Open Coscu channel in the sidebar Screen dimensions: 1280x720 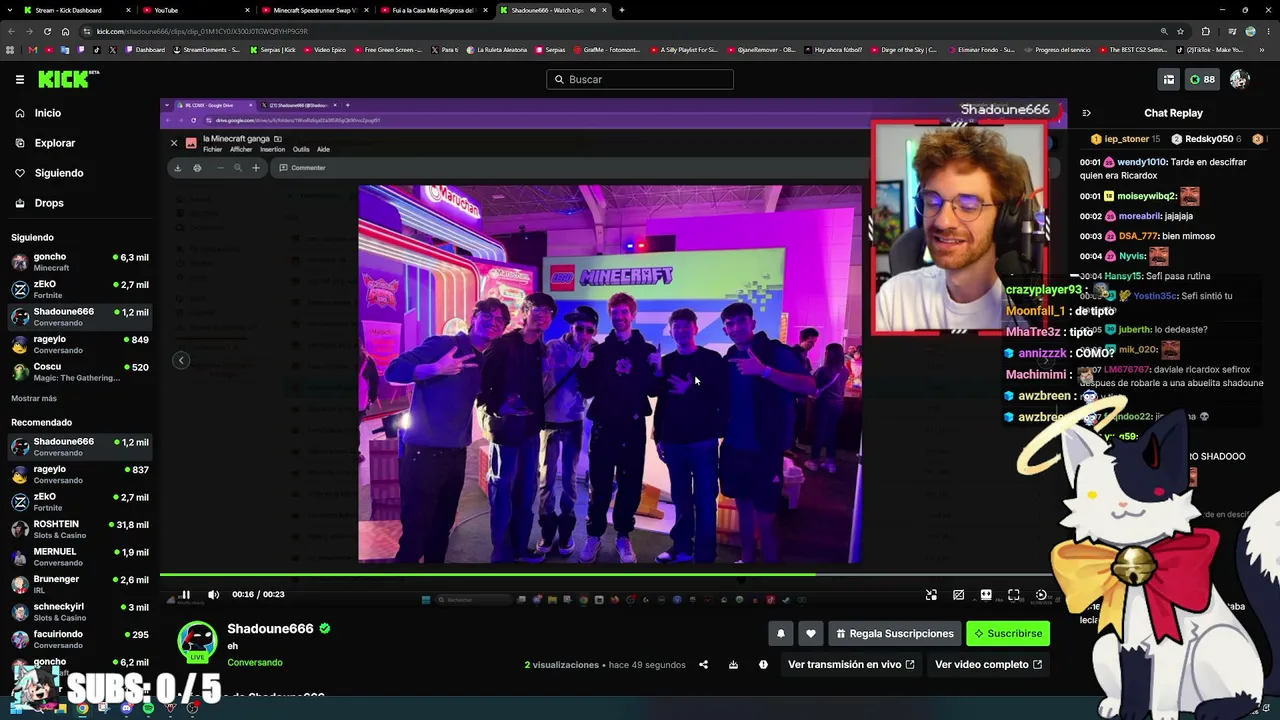pyautogui.click(x=80, y=372)
